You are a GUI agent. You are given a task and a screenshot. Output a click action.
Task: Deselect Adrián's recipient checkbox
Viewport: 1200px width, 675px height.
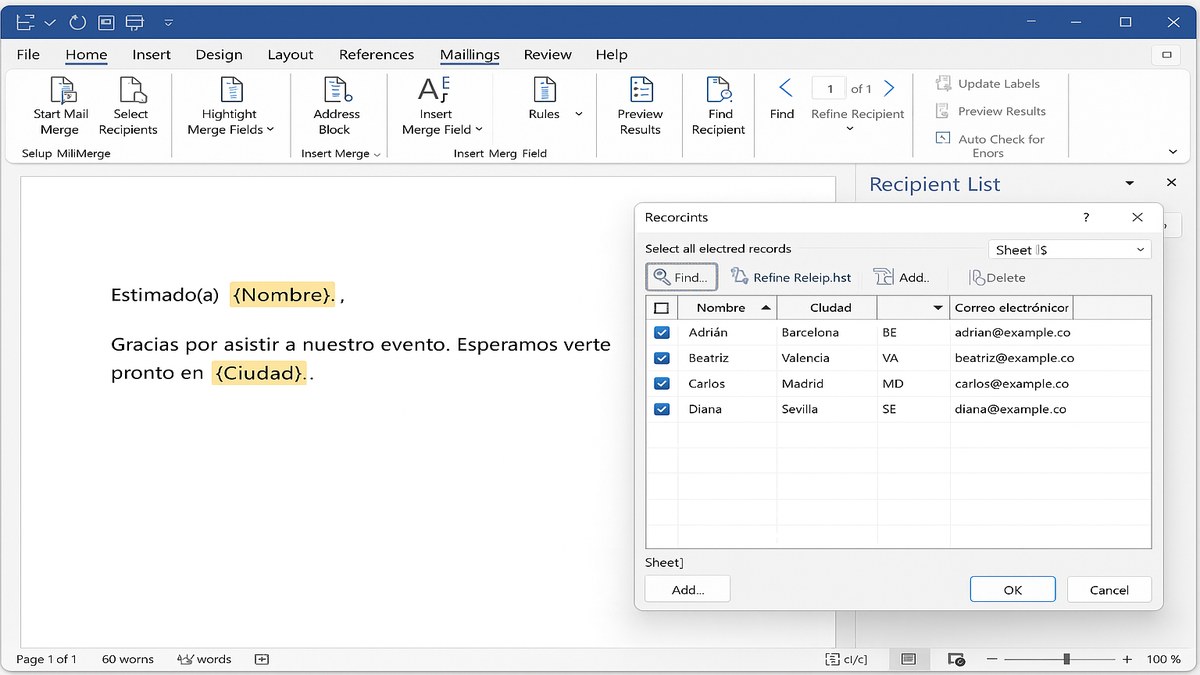point(661,332)
